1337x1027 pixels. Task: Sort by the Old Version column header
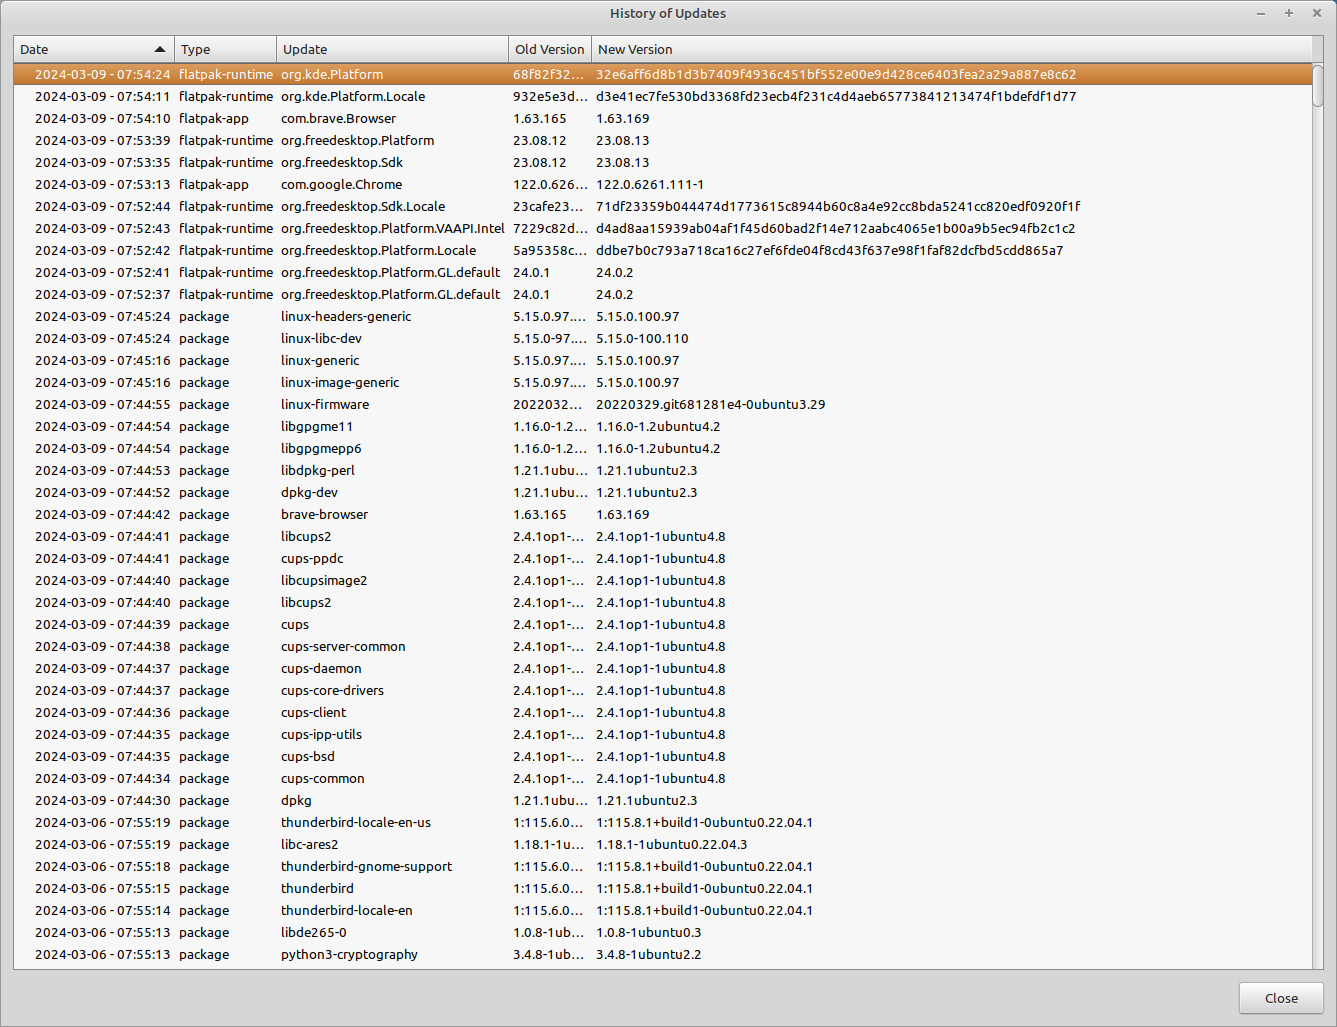click(x=550, y=49)
